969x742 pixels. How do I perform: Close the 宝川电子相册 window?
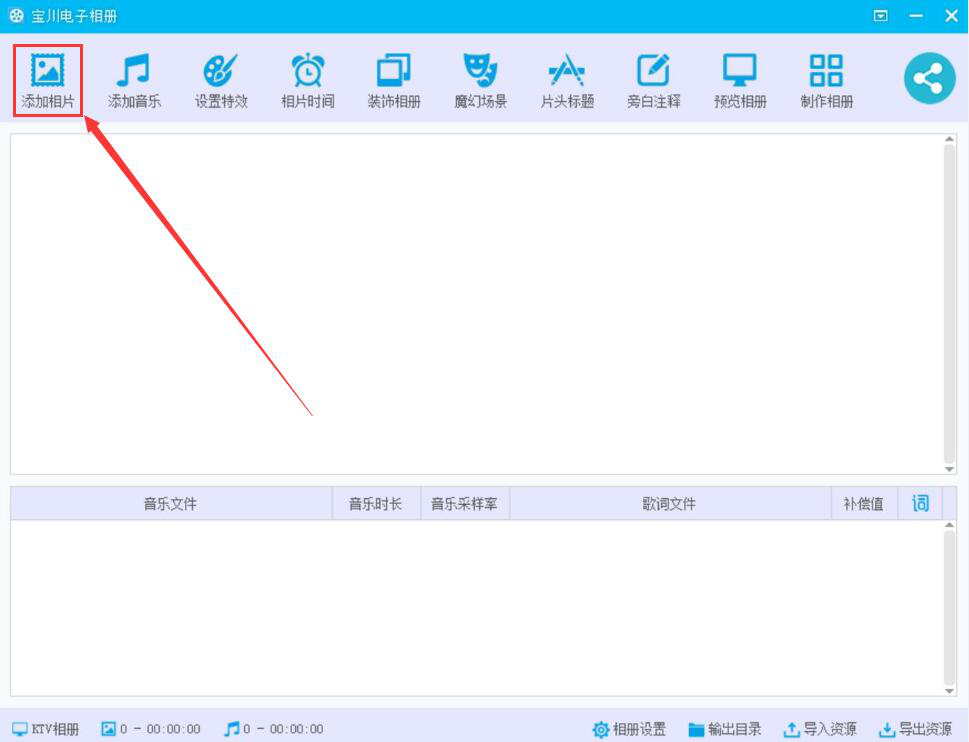click(952, 16)
